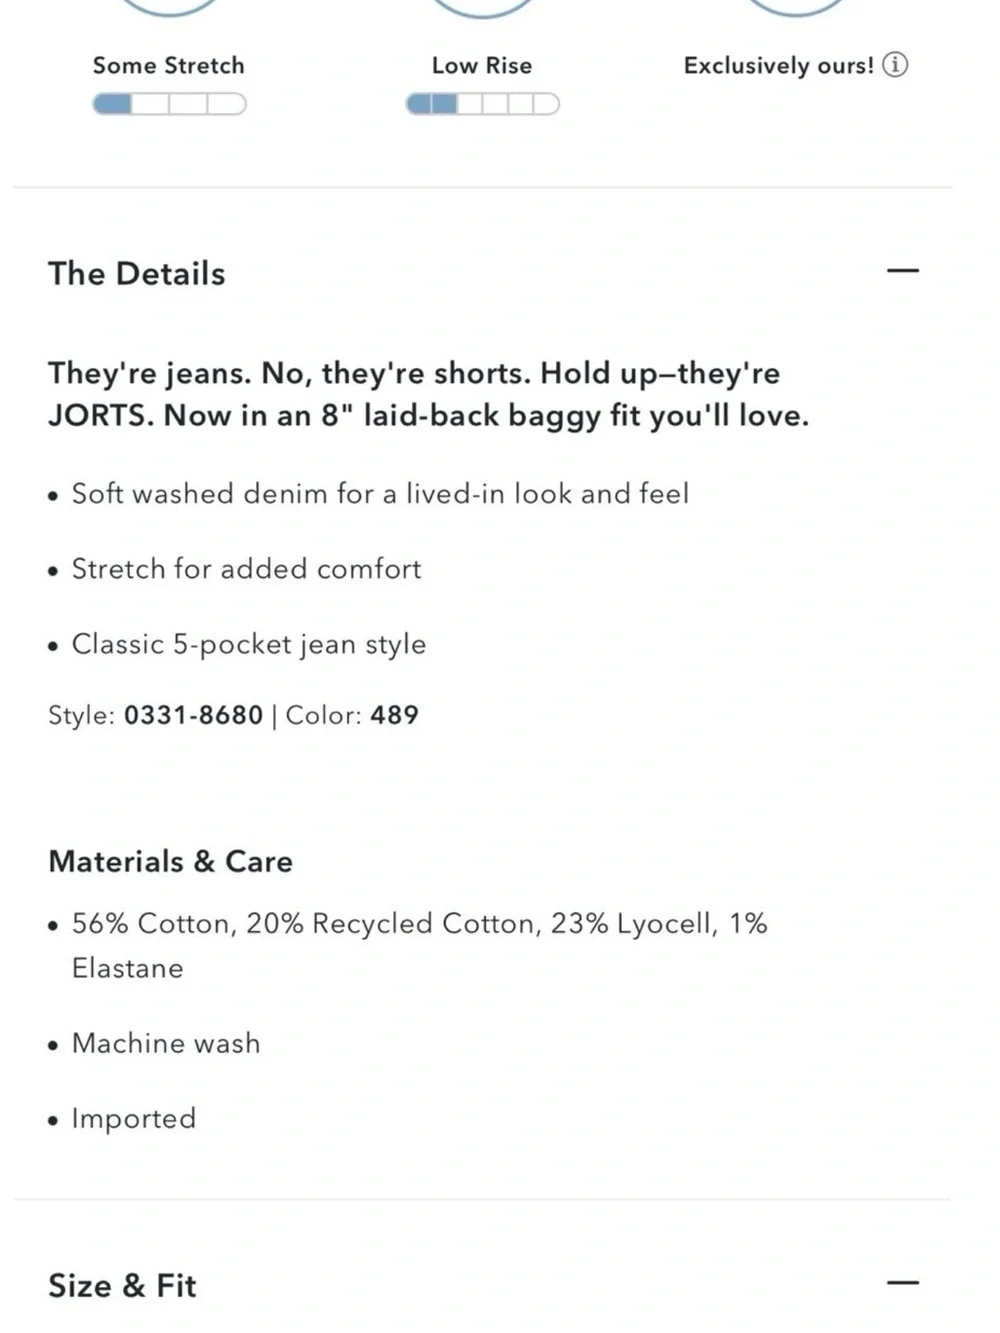Collapse the Size & Fit section minus icon

[903, 1282]
